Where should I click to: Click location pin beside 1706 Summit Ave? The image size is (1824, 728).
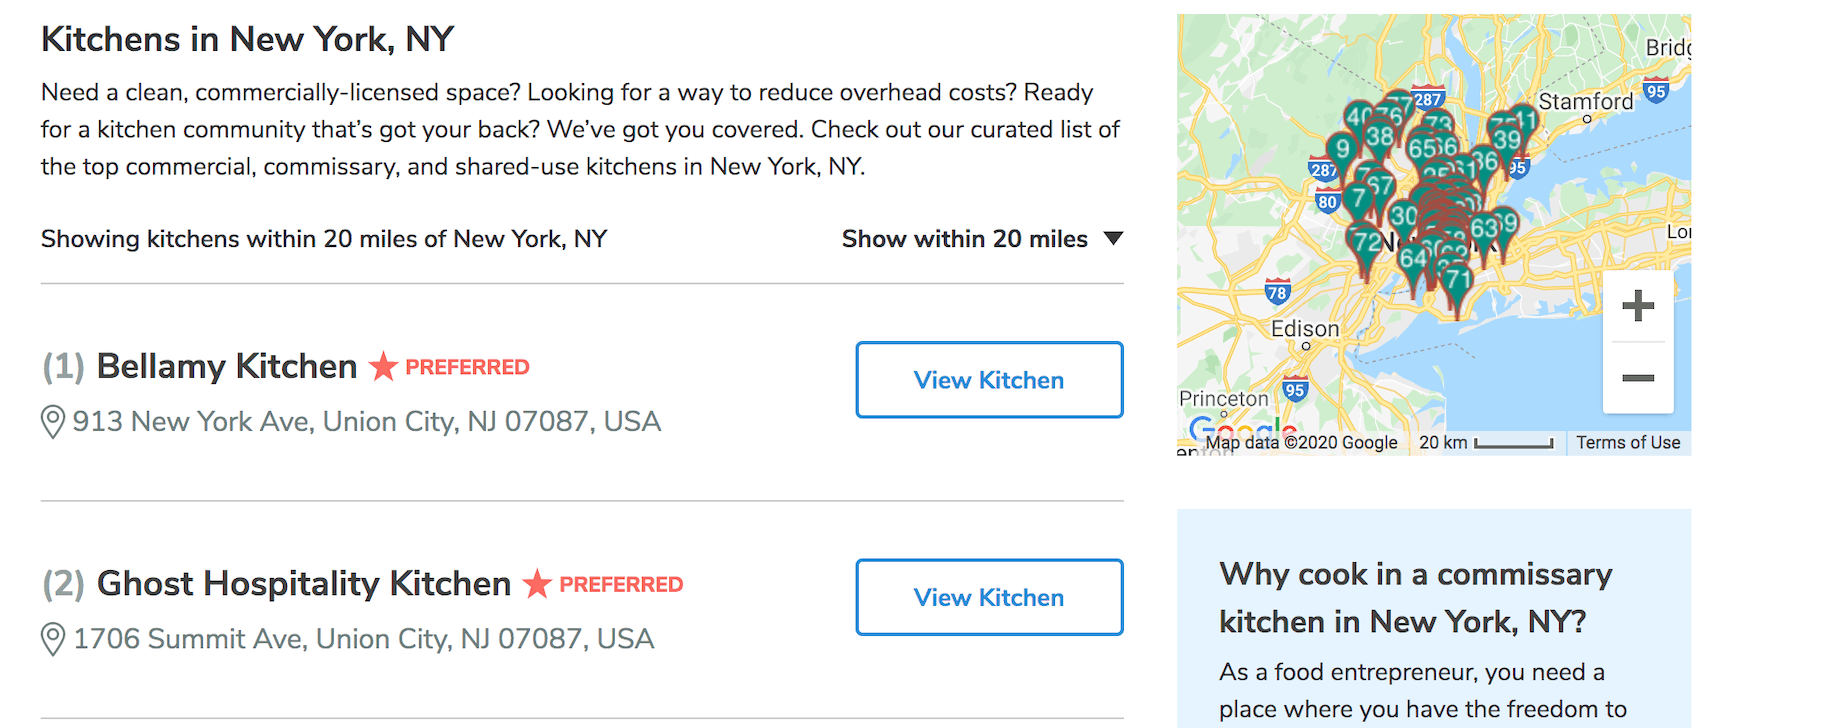pos(52,639)
